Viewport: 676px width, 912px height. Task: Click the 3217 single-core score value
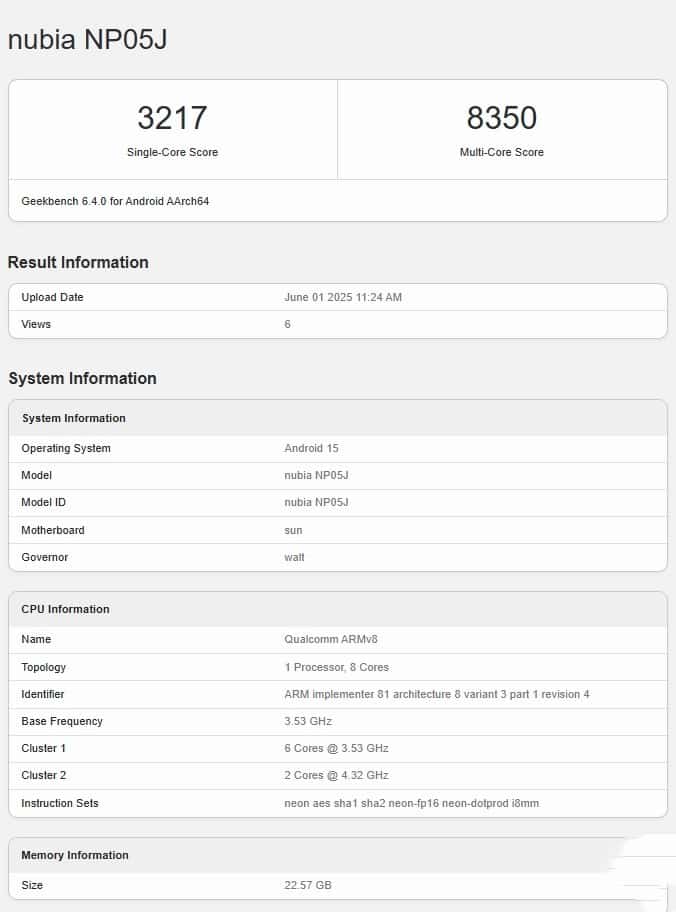click(x=172, y=118)
